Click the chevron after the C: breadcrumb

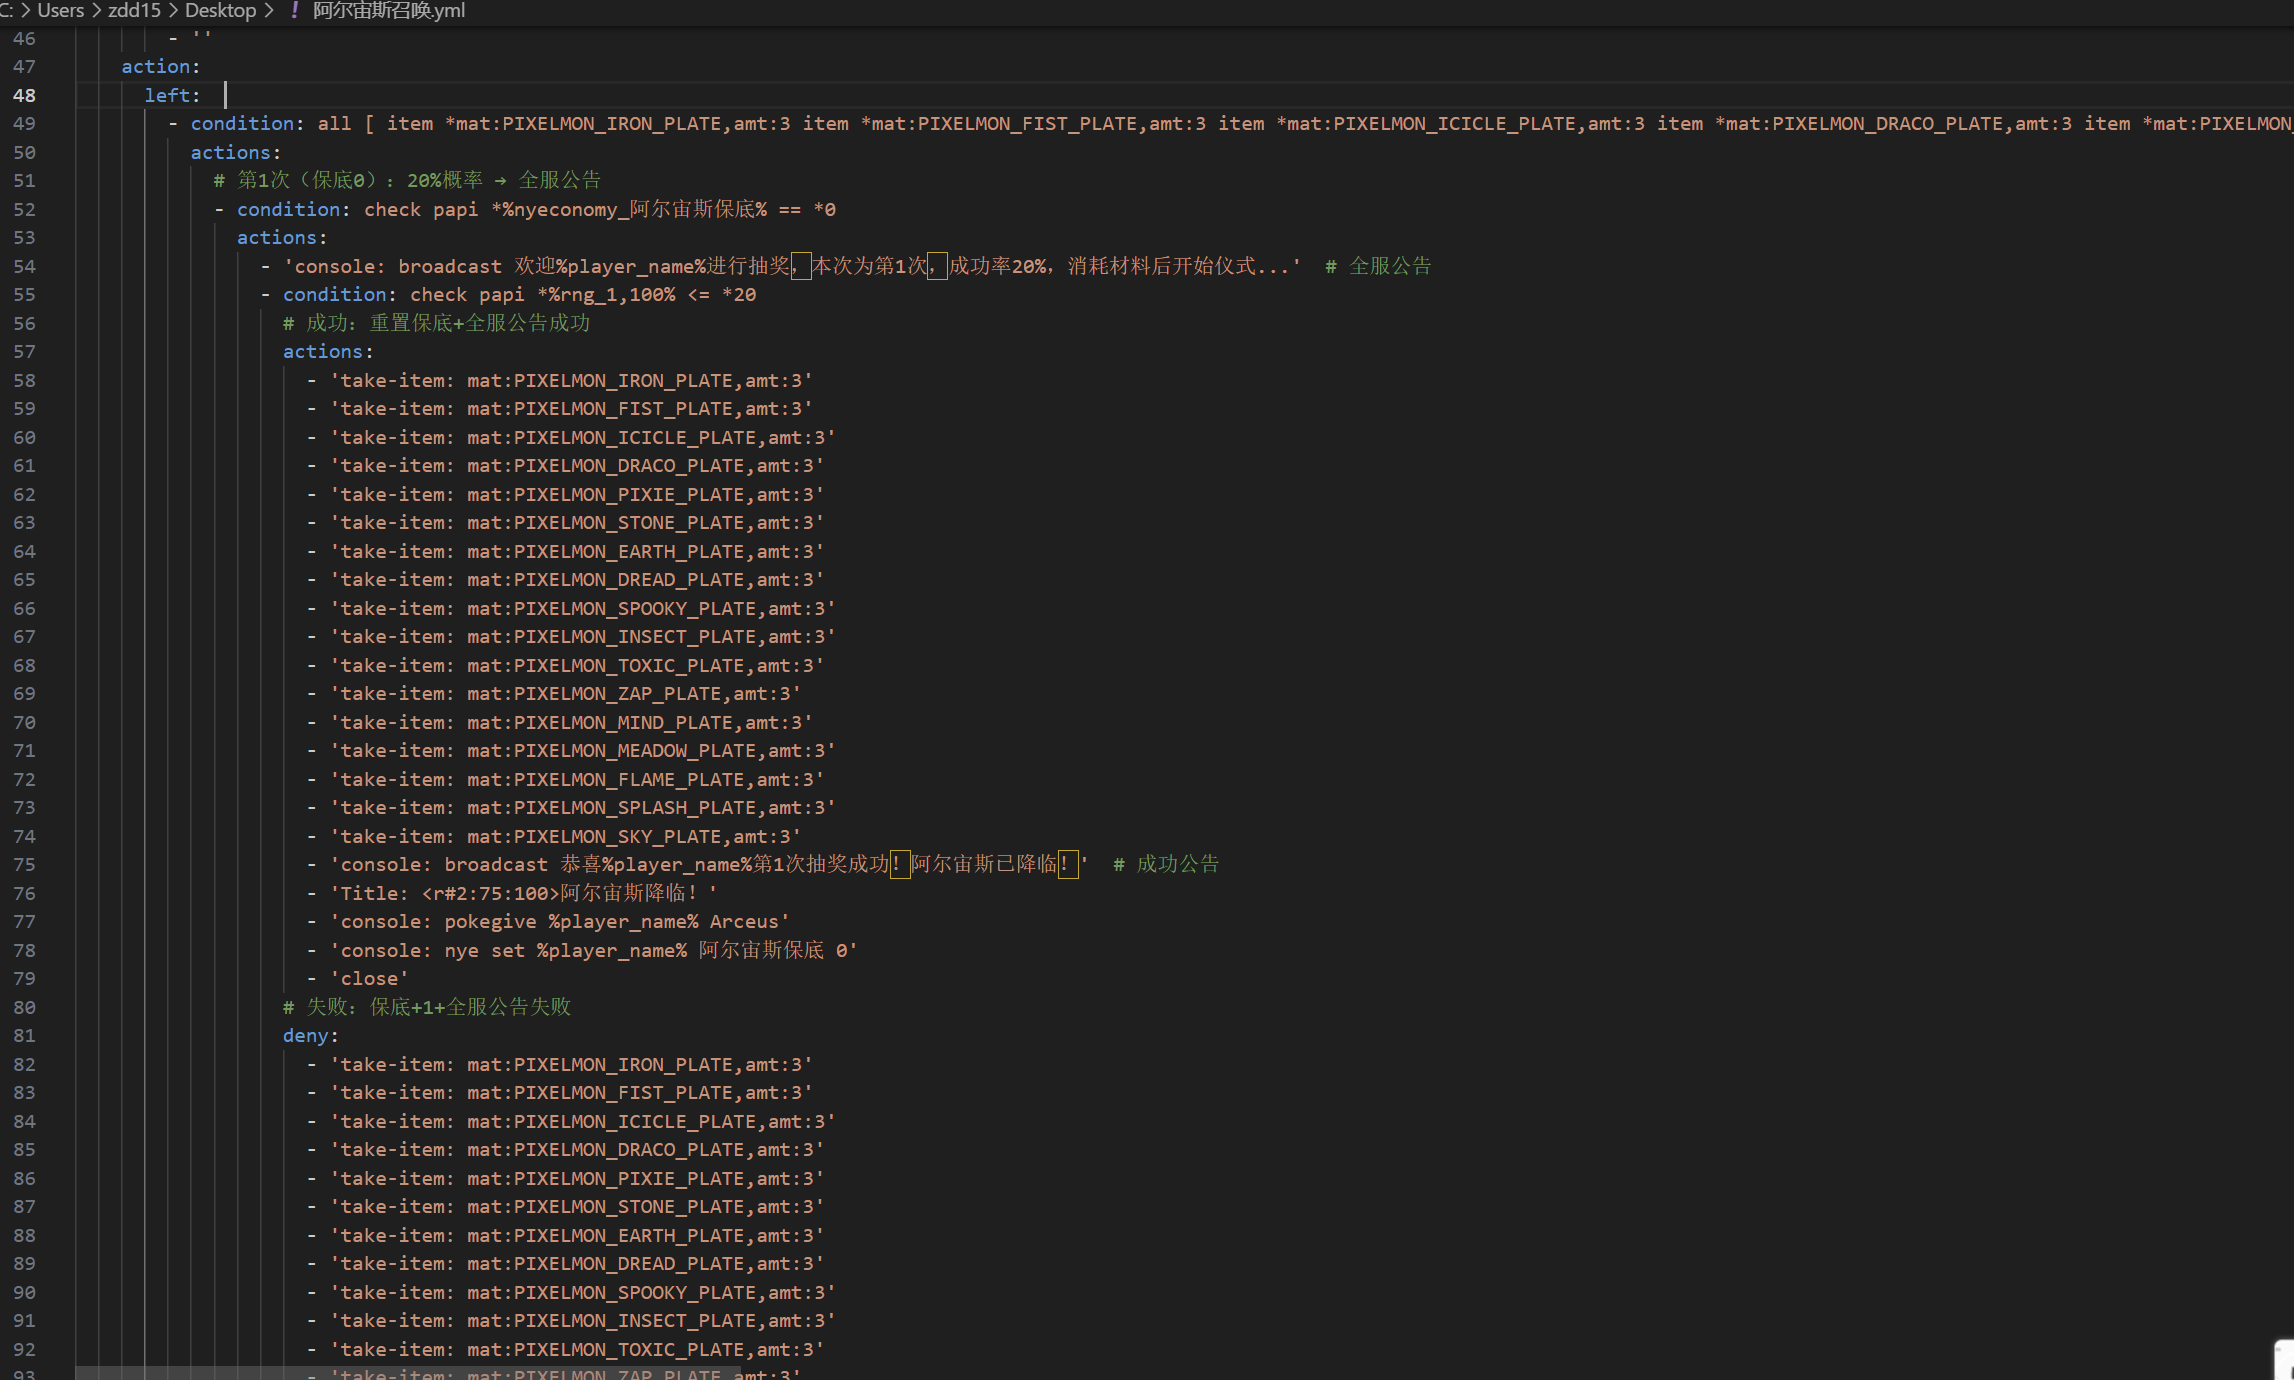(25, 11)
